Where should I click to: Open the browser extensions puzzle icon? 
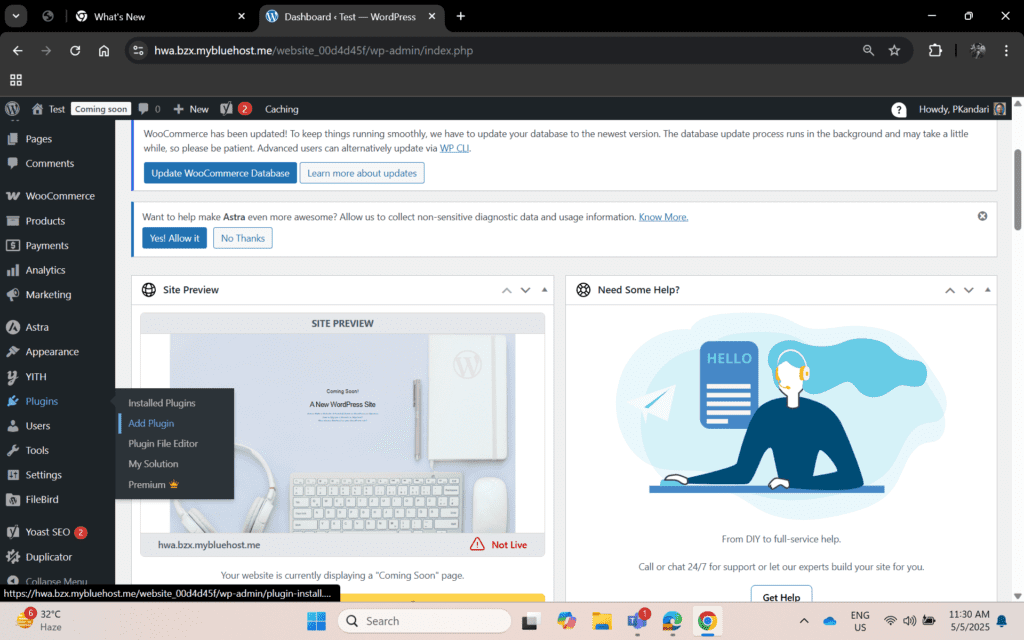(935, 50)
